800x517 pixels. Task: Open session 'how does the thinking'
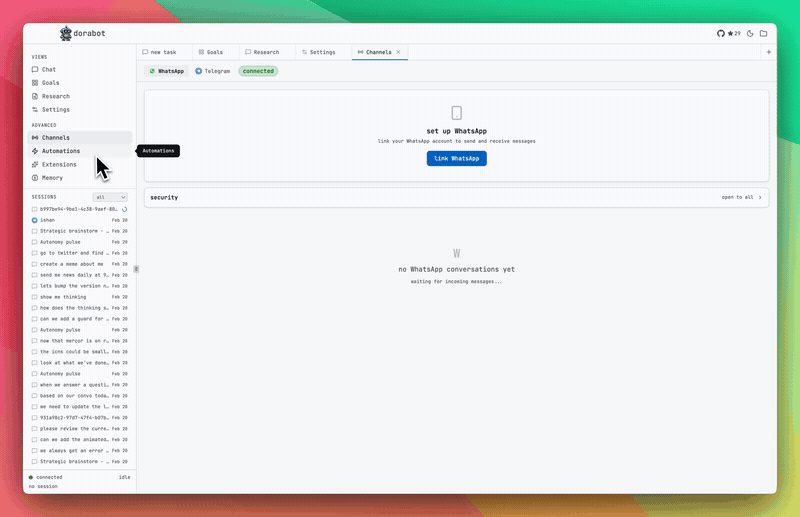80,308
